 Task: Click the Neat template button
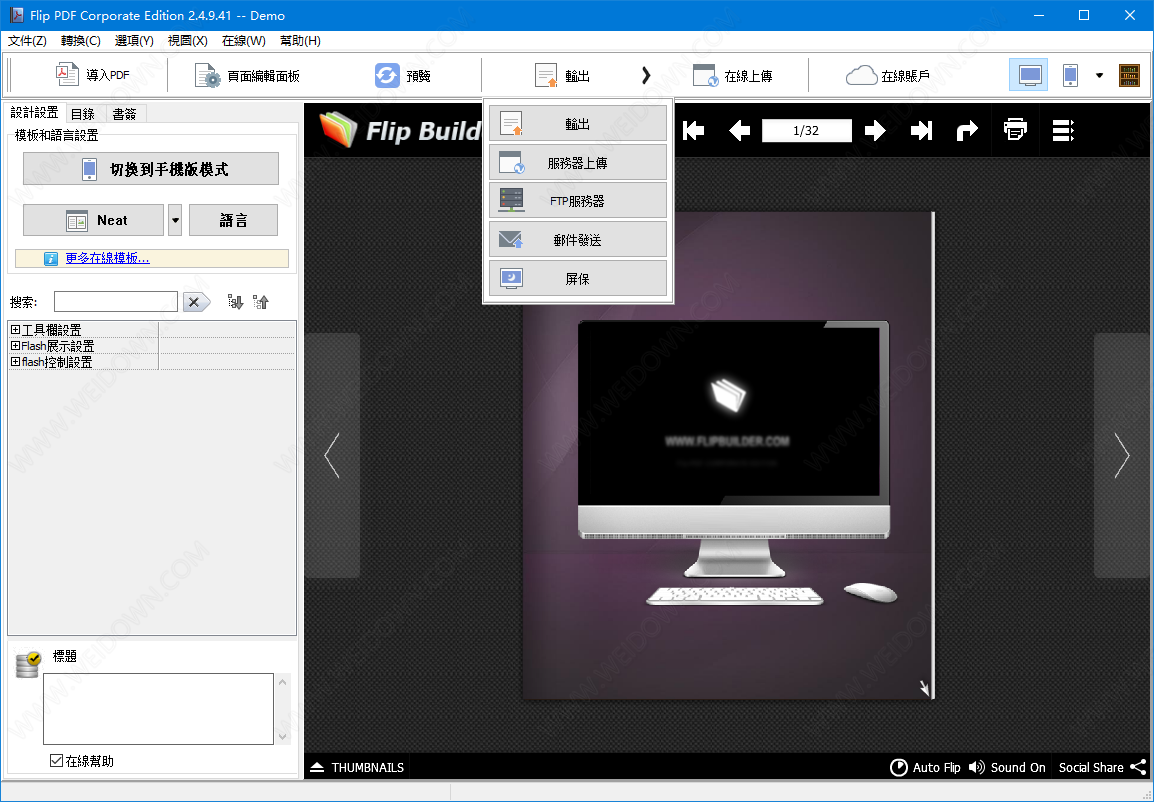pyautogui.click(x=93, y=220)
